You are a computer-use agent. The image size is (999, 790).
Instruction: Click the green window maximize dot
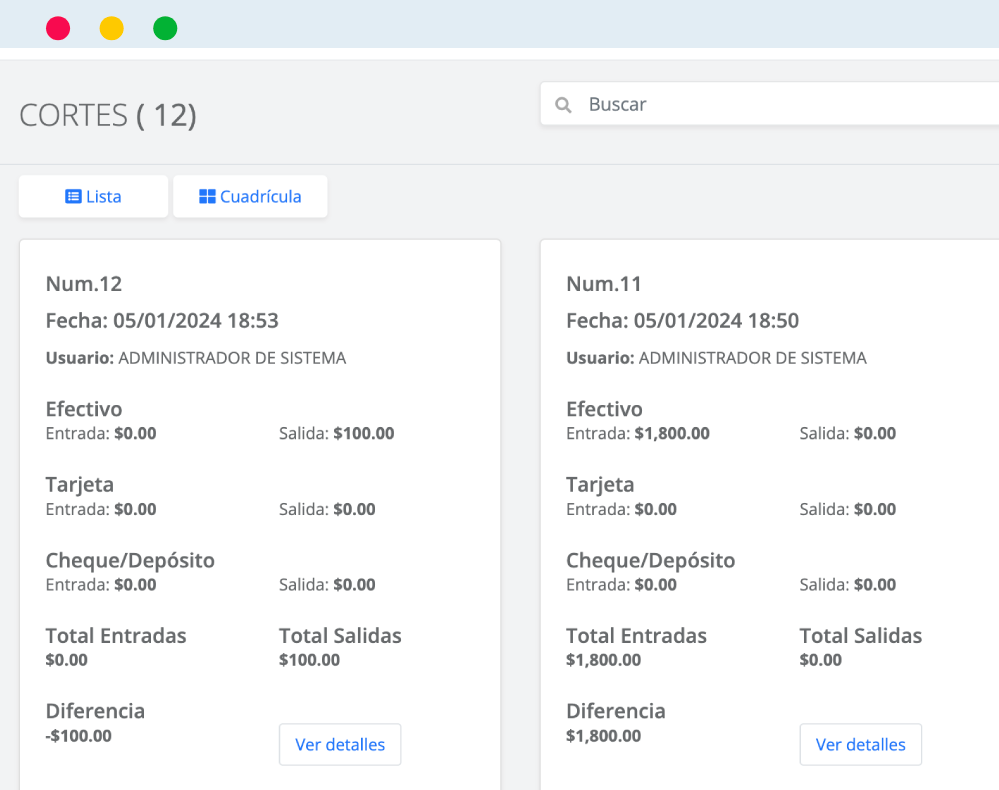165,29
